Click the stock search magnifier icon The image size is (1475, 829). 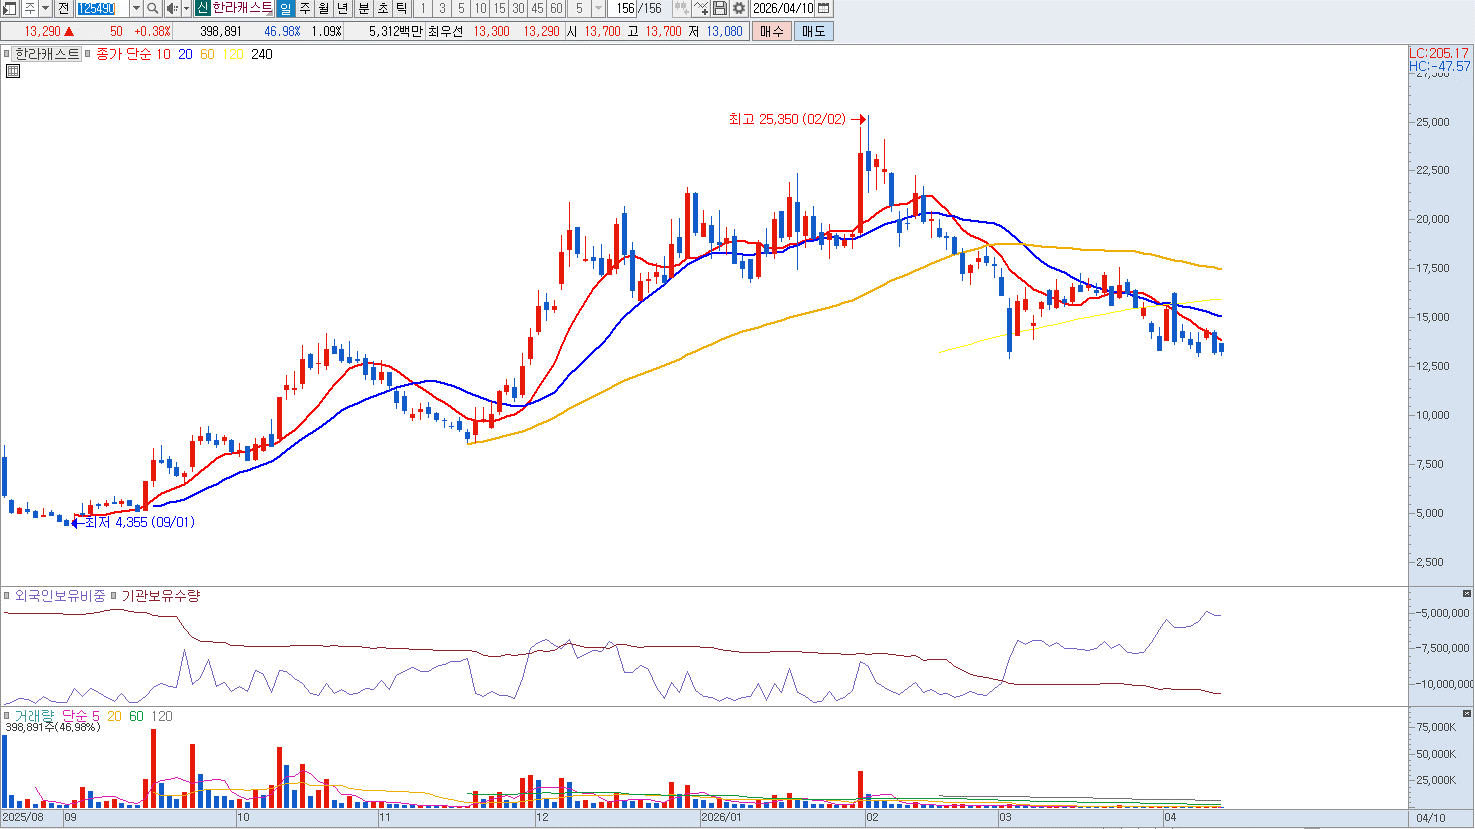(x=153, y=8)
